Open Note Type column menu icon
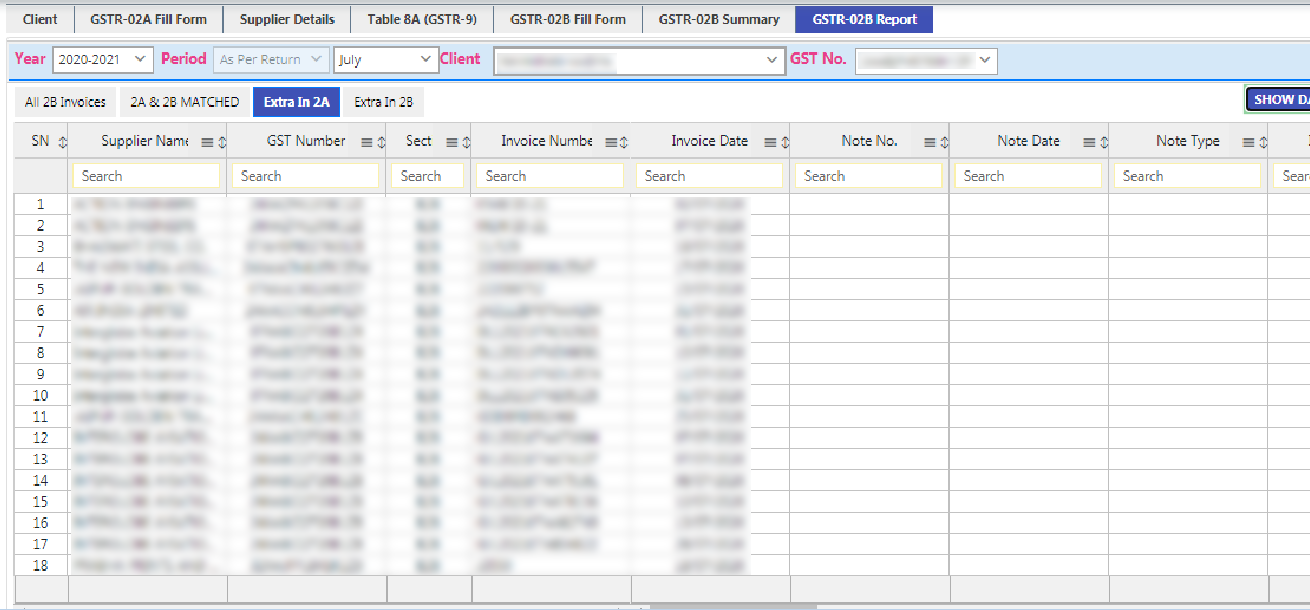Image resolution: width=1310 pixels, height=610 pixels. click(1247, 142)
